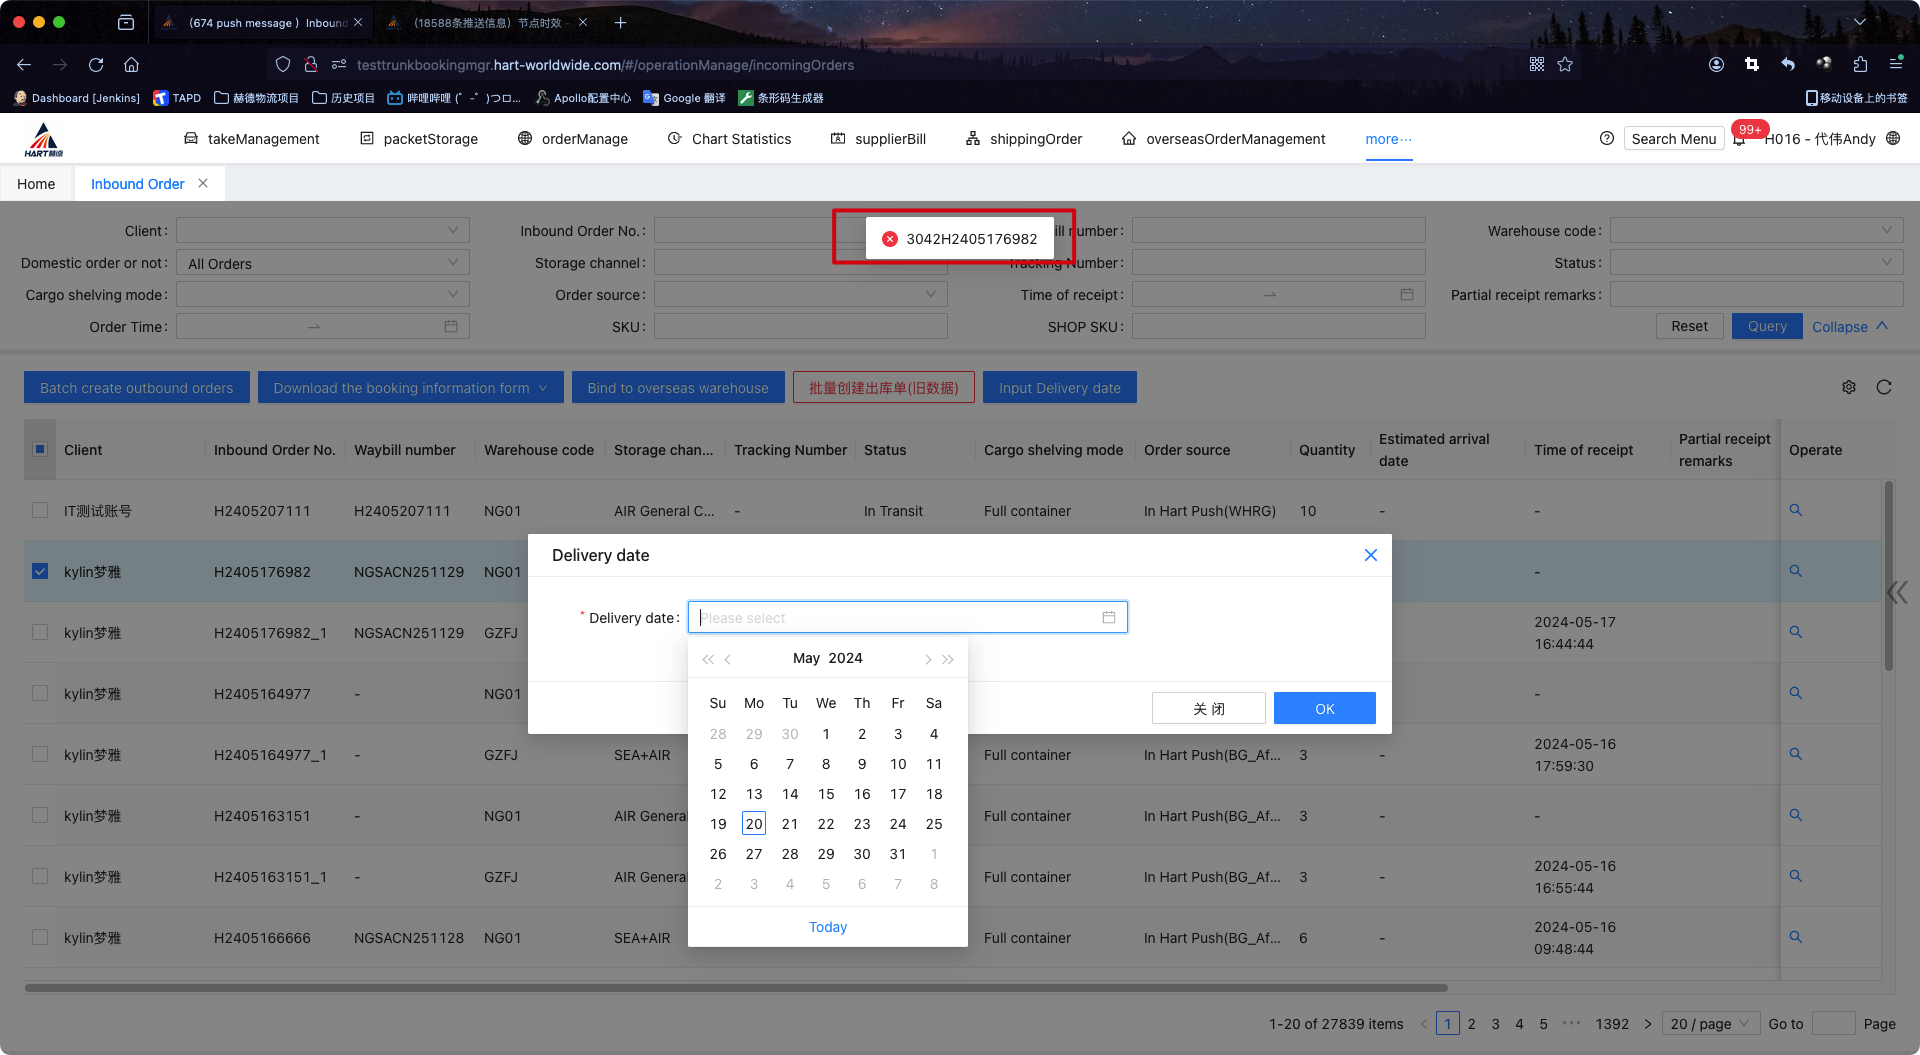
Task: Uncheck the H2405176982 row checkbox
Action: 40,571
